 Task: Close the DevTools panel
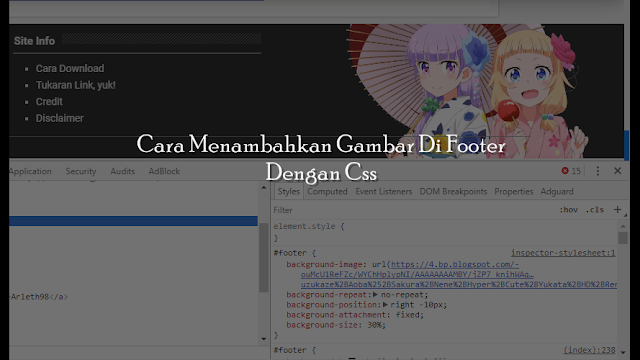click(x=618, y=171)
